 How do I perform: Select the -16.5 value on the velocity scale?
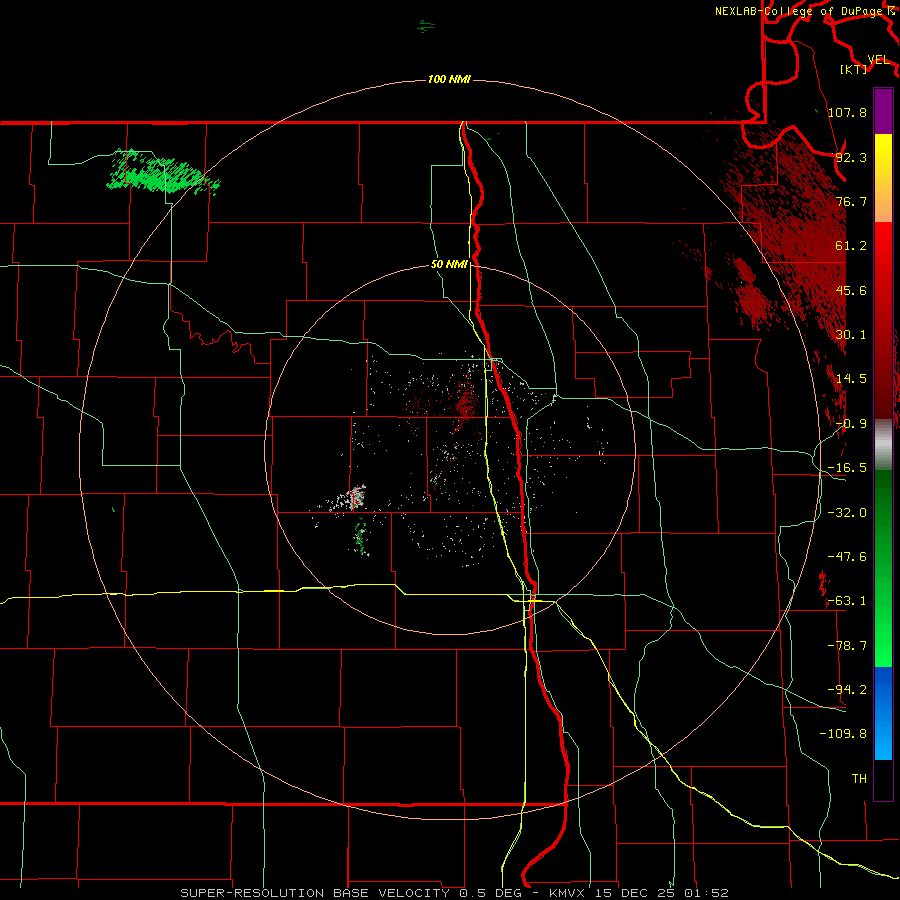point(847,468)
